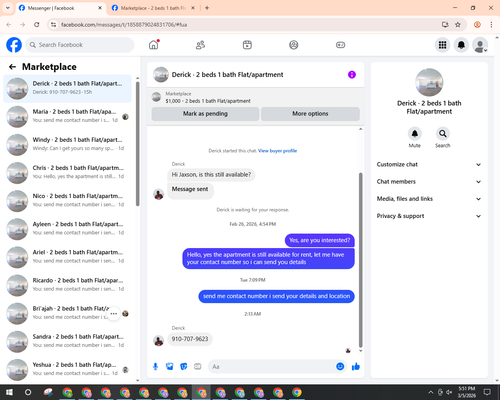Viewport: 500px width, 400px height.
Task: Open Windows taskbar search circle
Action: pyautogui.click(x=28, y=392)
